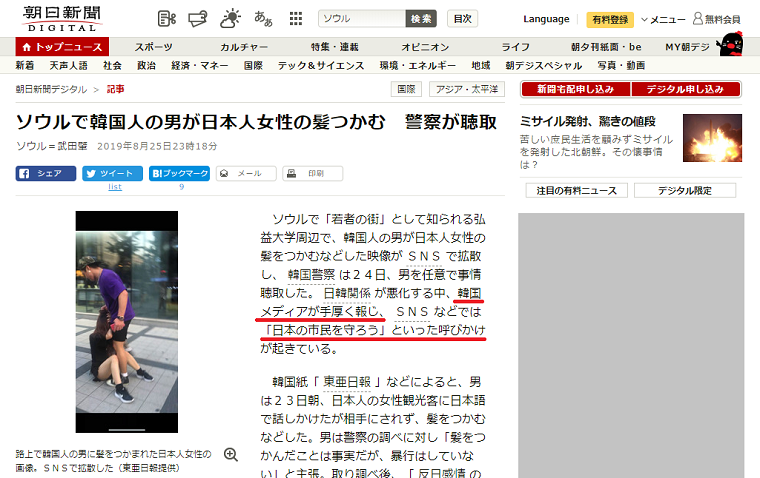Open the weather sun icon
760x478 pixels.
(230, 18)
